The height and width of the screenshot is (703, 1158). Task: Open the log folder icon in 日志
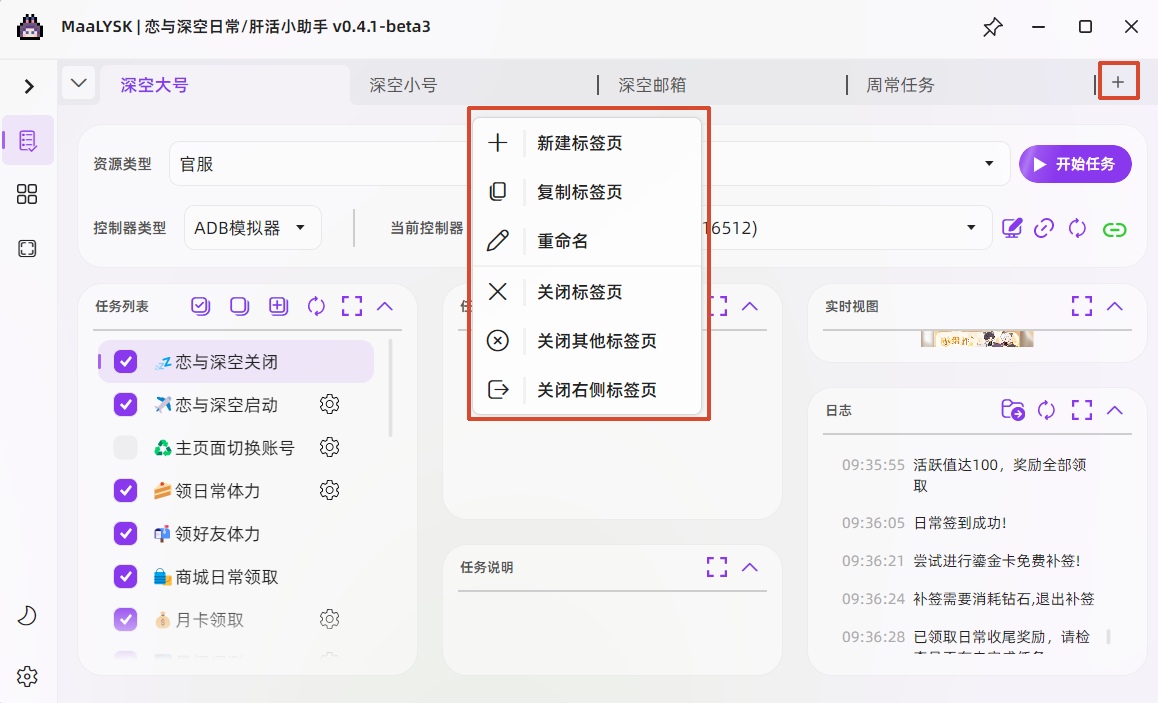1013,410
